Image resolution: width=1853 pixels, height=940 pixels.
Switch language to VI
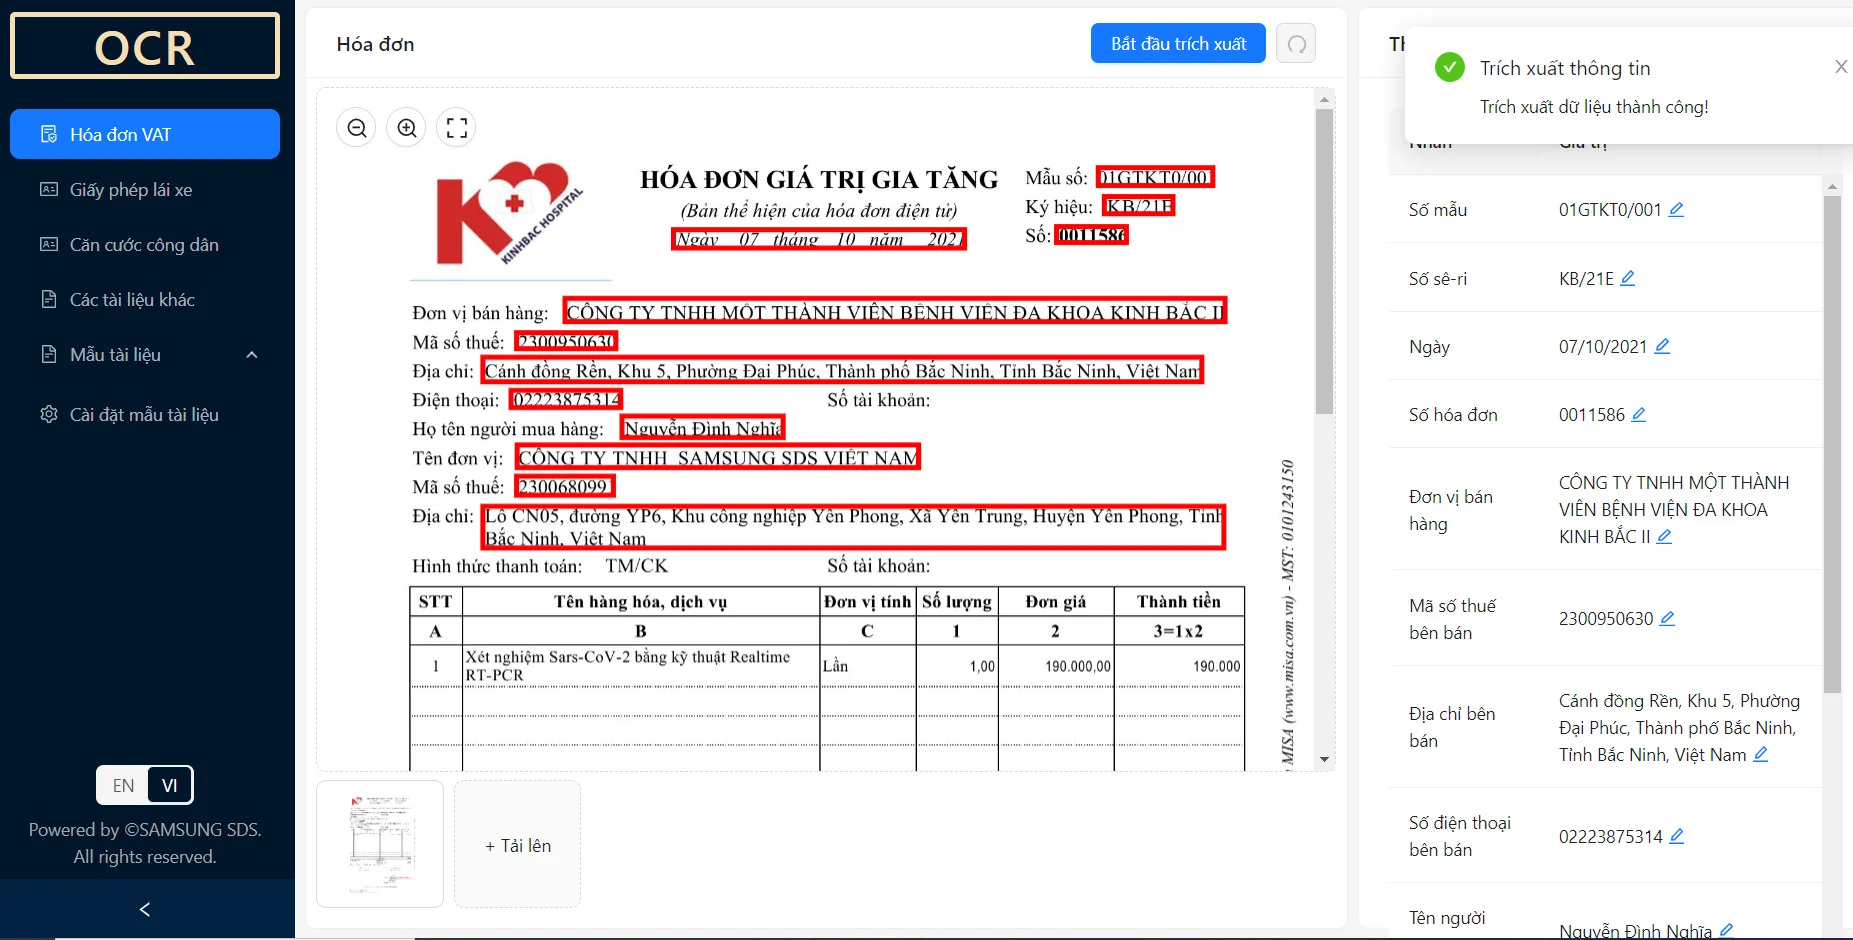click(x=170, y=785)
